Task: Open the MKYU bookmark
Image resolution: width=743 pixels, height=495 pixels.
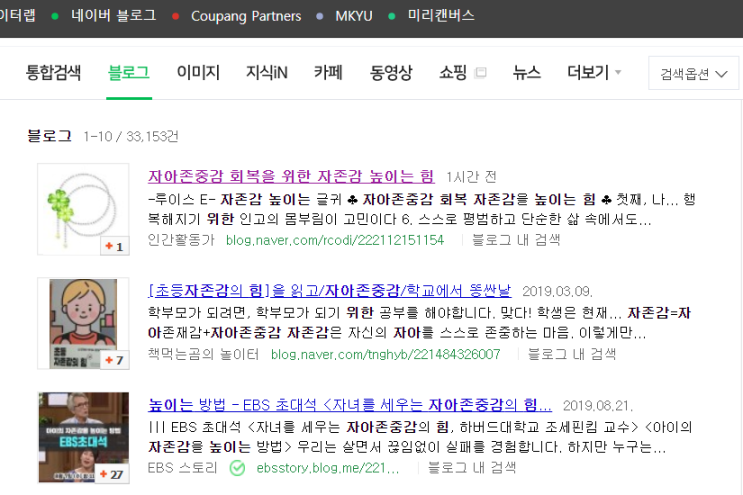Action: pos(353,16)
